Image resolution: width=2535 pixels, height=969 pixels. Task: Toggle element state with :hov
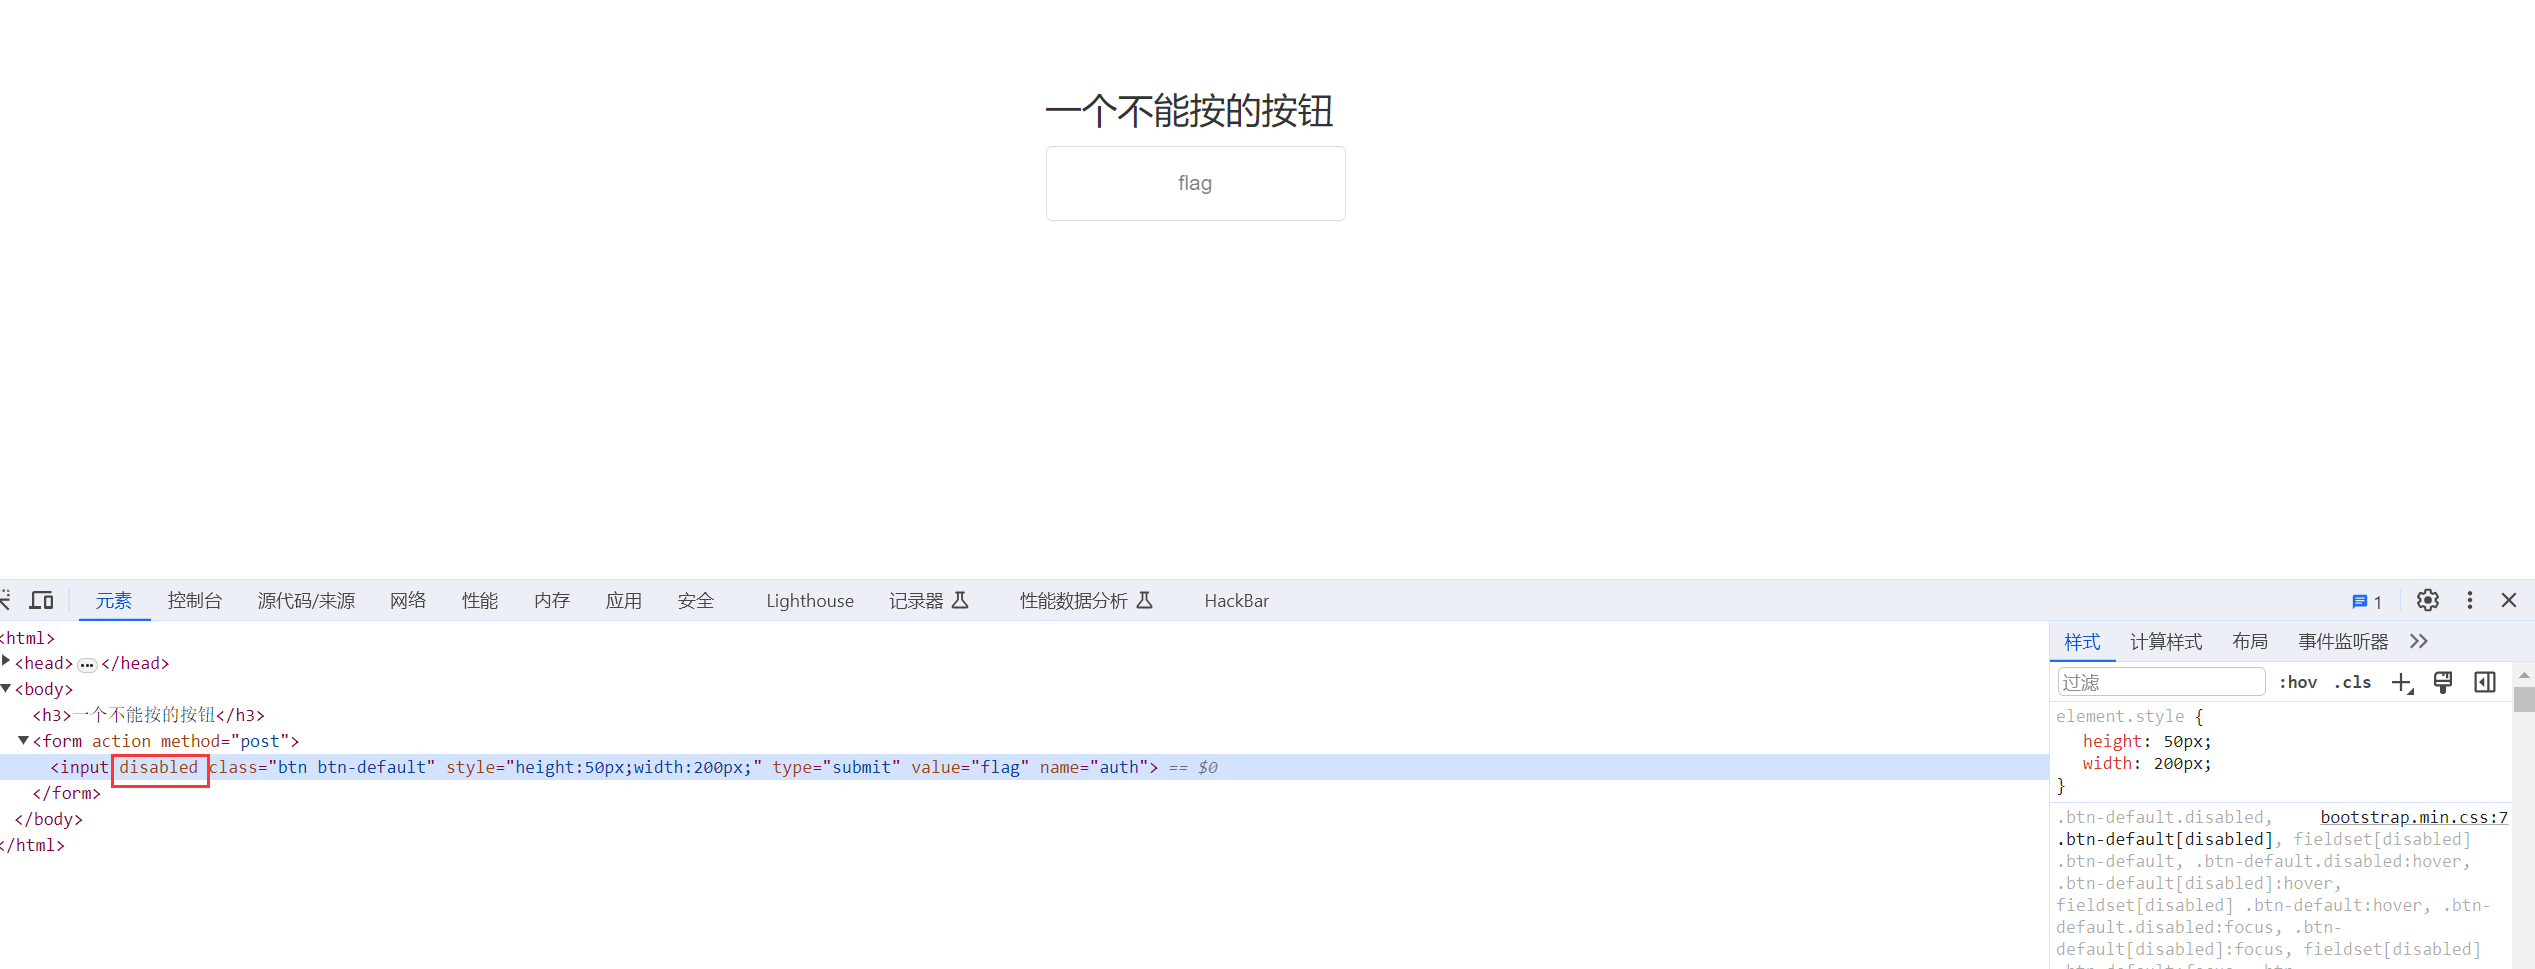pyautogui.click(x=2298, y=682)
